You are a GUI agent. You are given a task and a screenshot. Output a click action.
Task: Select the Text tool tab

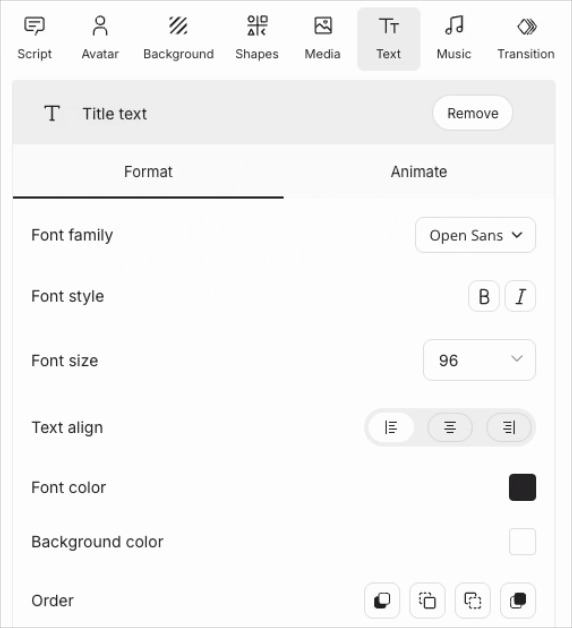389,39
